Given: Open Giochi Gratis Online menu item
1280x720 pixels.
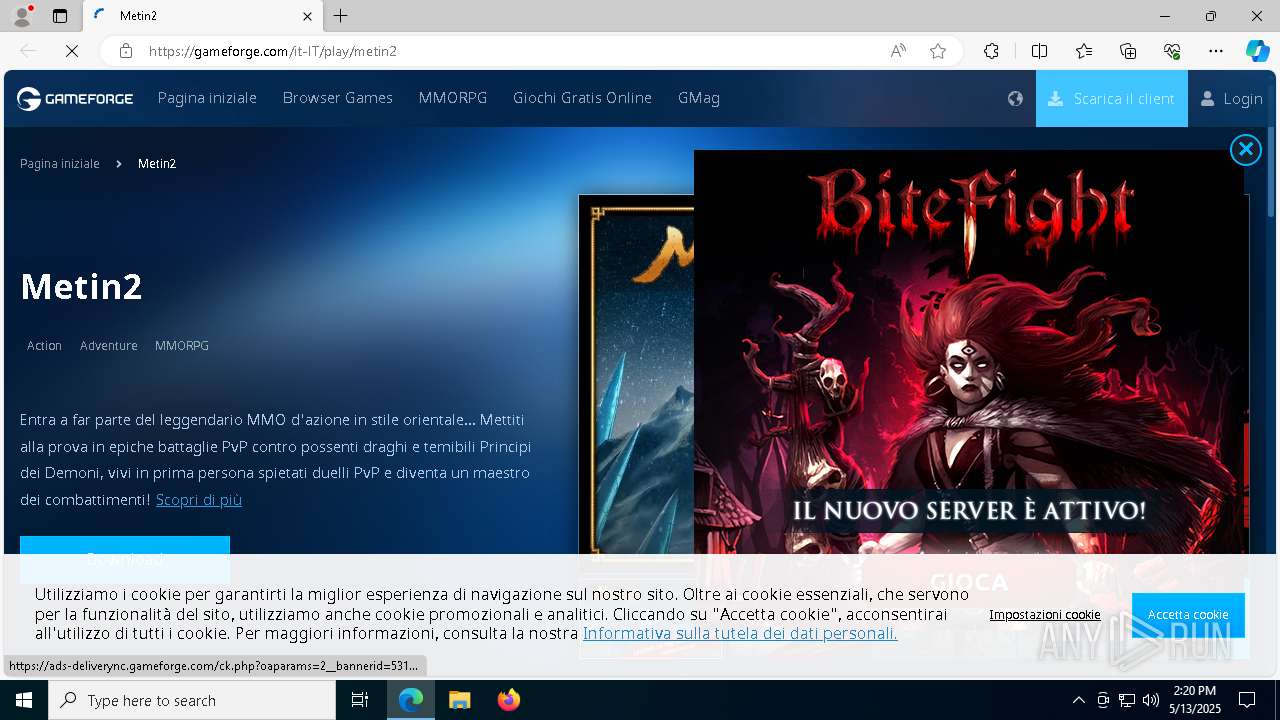Looking at the screenshot, I should [x=582, y=98].
